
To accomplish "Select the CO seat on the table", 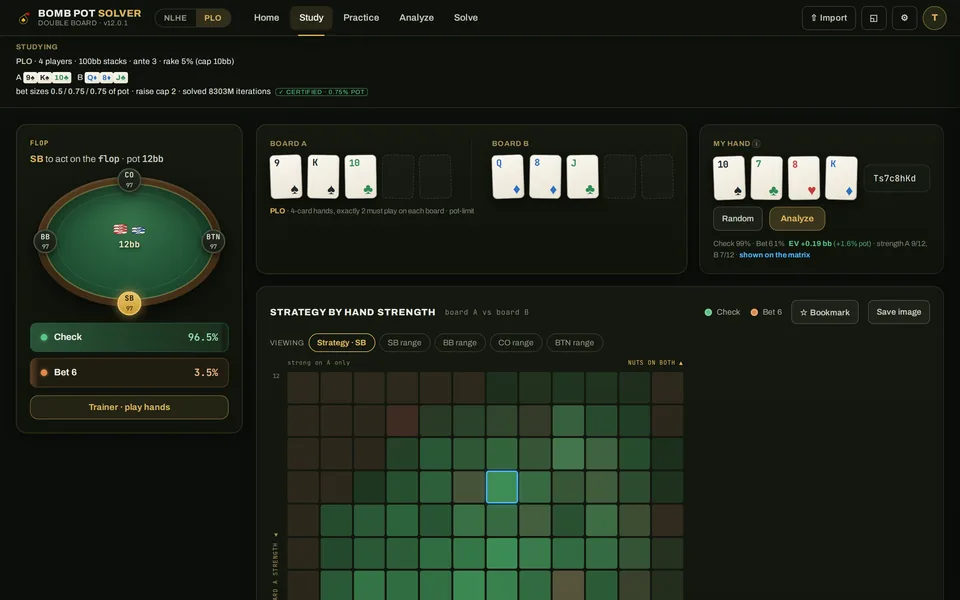I will (x=129, y=180).
